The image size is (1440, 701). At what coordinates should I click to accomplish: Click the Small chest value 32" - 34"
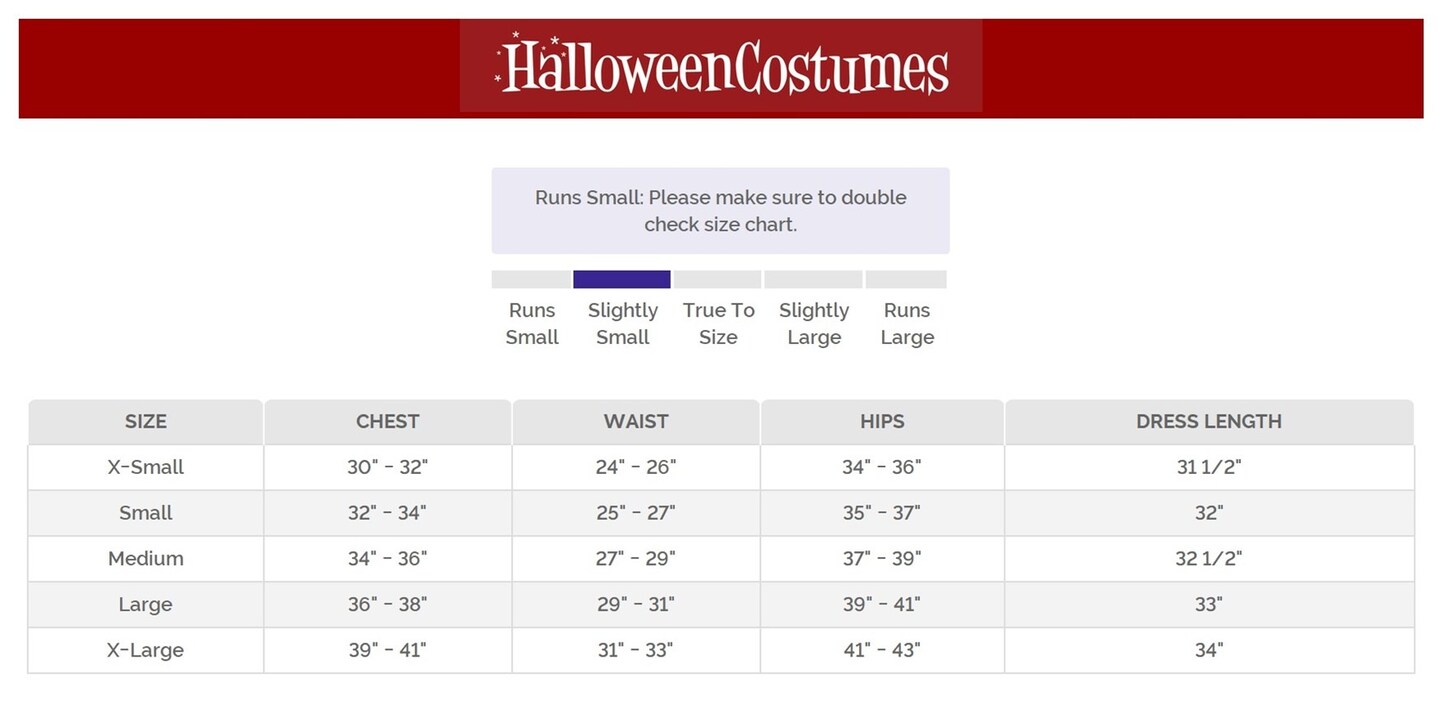click(387, 513)
